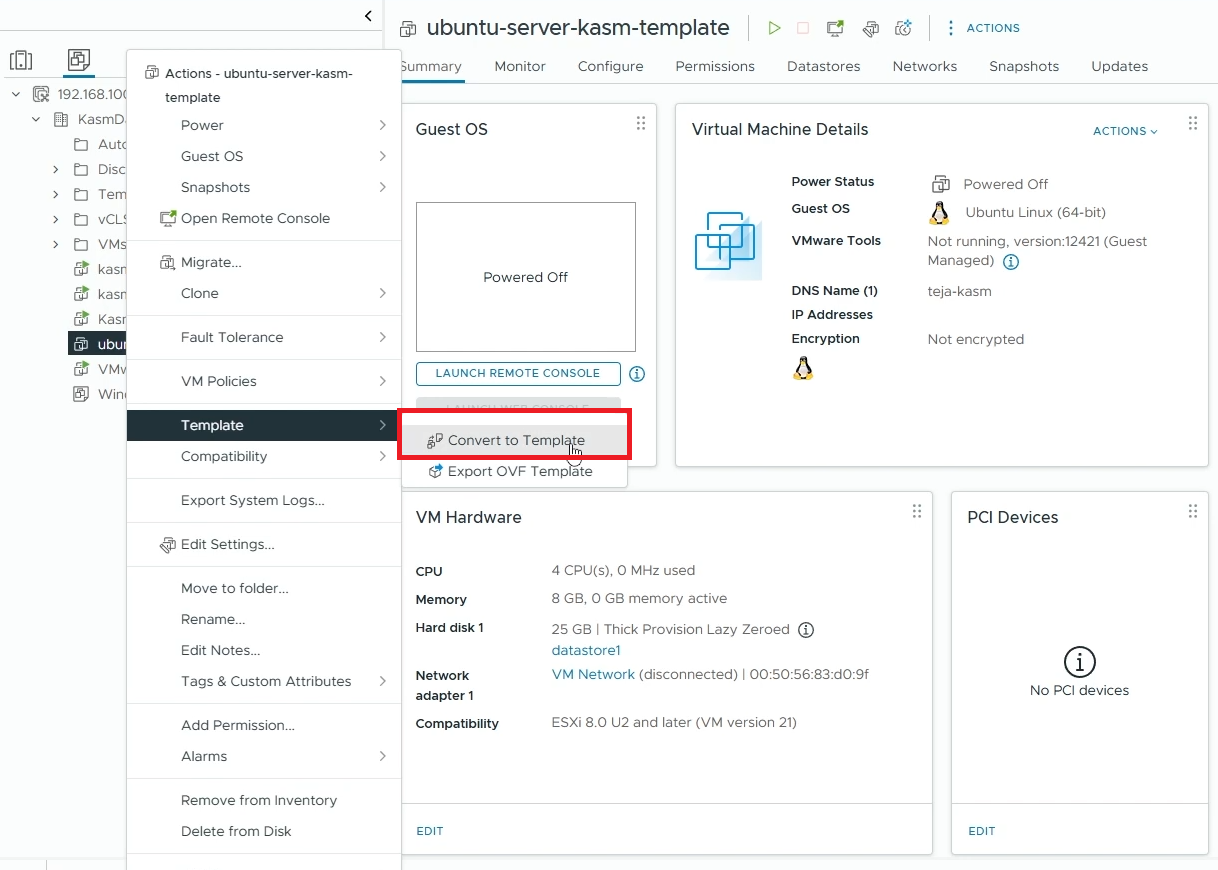Collapse the inventory panel with the chevron
Image resolution: width=1218 pixels, height=870 pixels.
pos(367,16)
